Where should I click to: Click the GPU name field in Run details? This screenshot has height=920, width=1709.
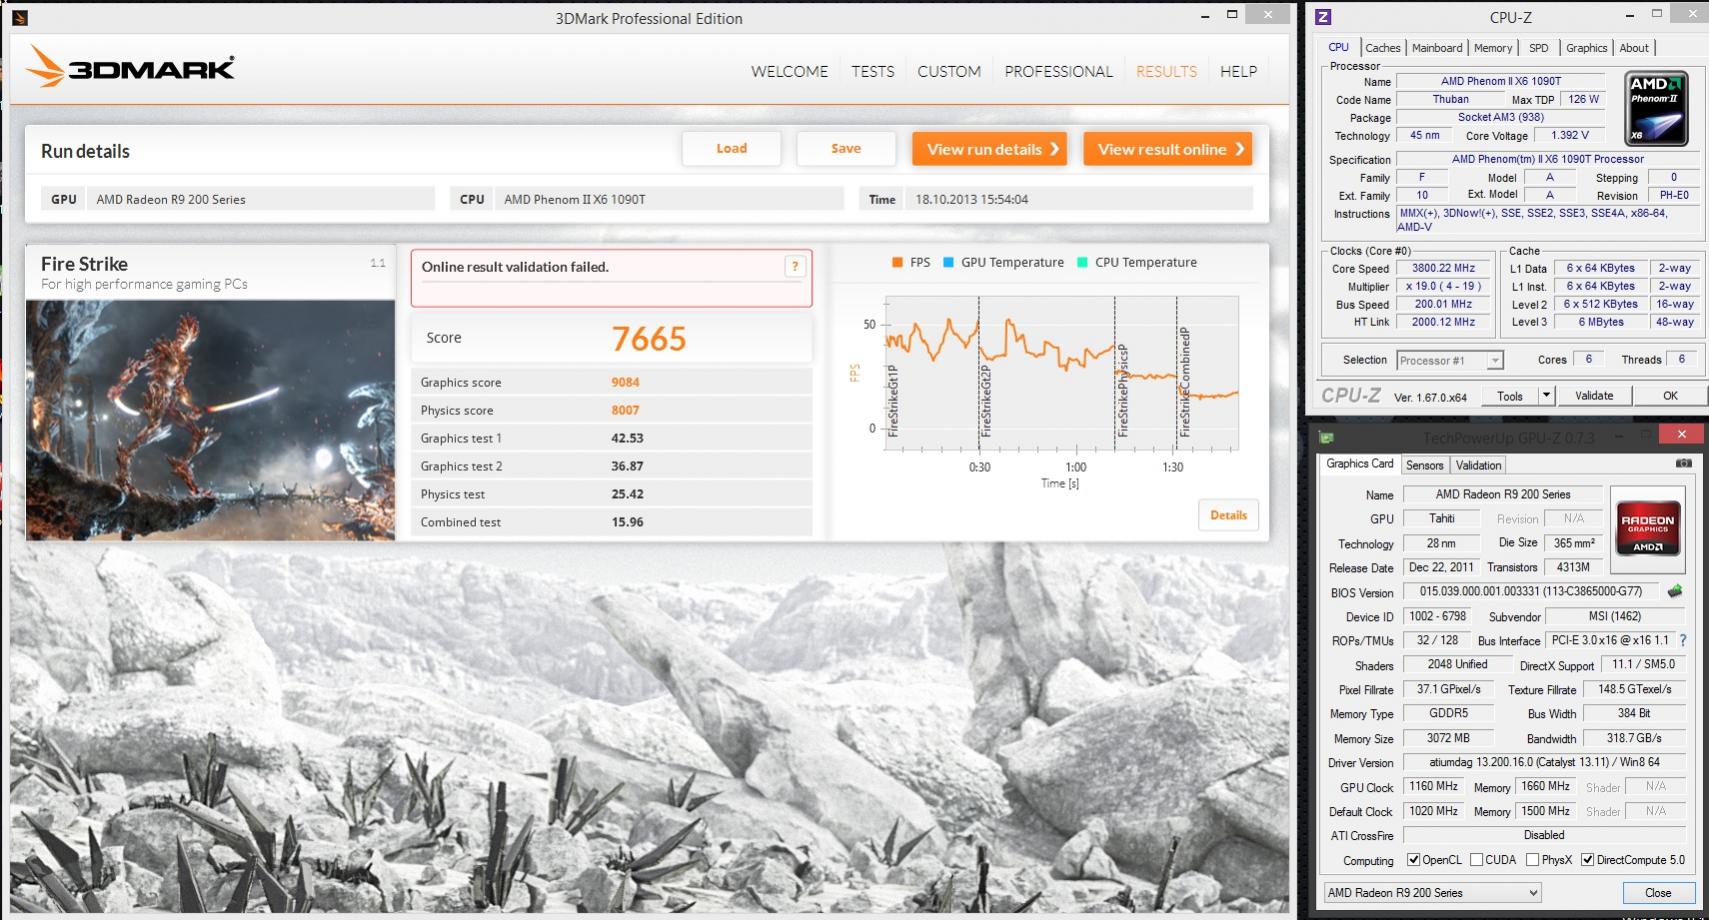[x=260, y=199]
